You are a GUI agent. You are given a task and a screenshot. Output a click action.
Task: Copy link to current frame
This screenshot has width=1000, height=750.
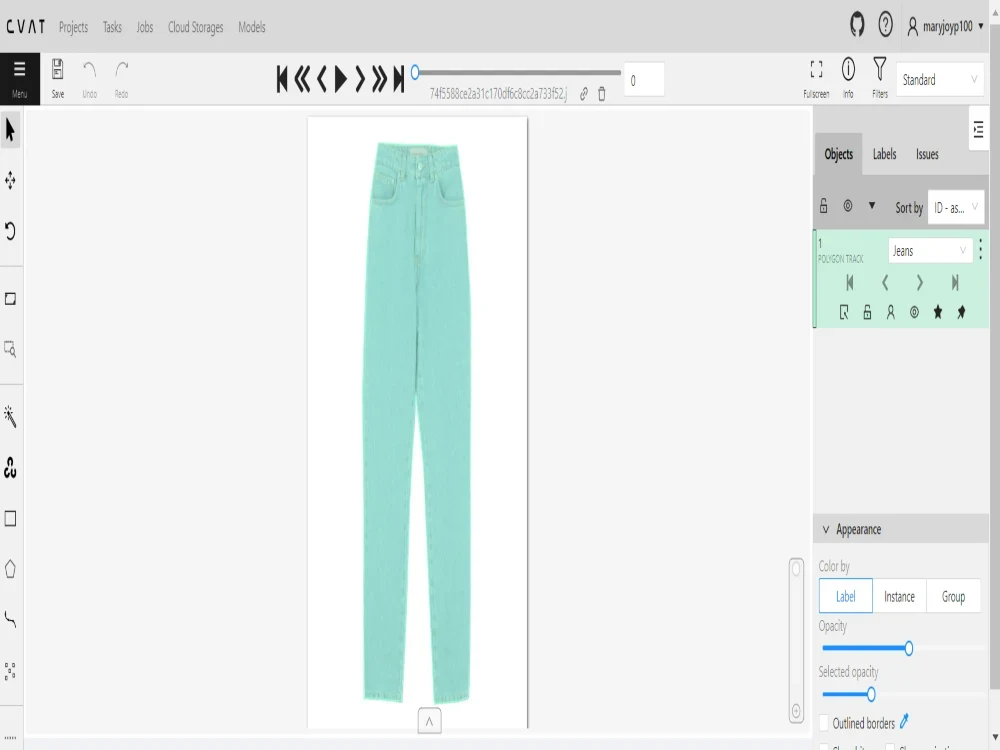point(584,94)
